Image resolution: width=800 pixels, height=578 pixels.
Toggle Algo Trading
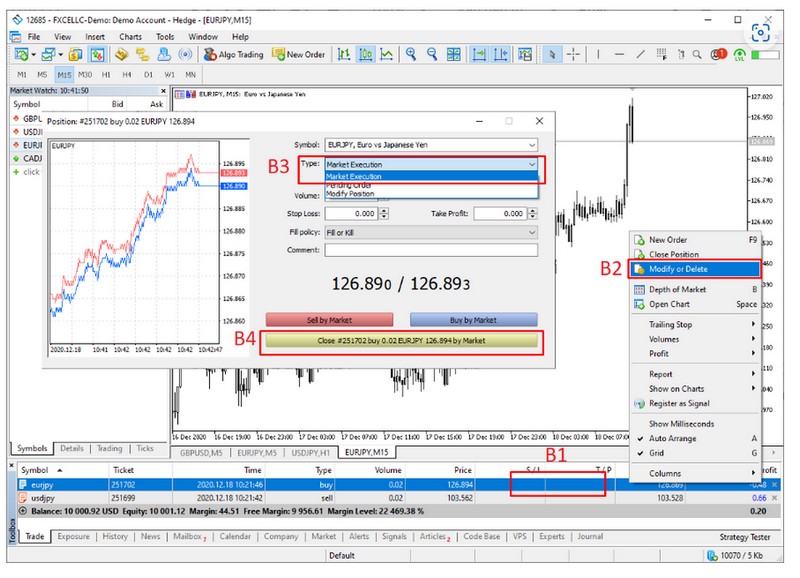(233, 54)
